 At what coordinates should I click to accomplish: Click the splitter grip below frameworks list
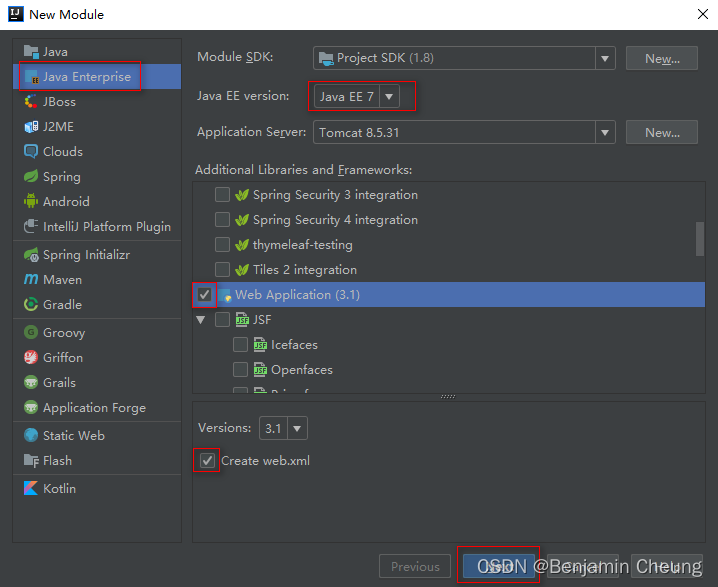tap(448, 397)
